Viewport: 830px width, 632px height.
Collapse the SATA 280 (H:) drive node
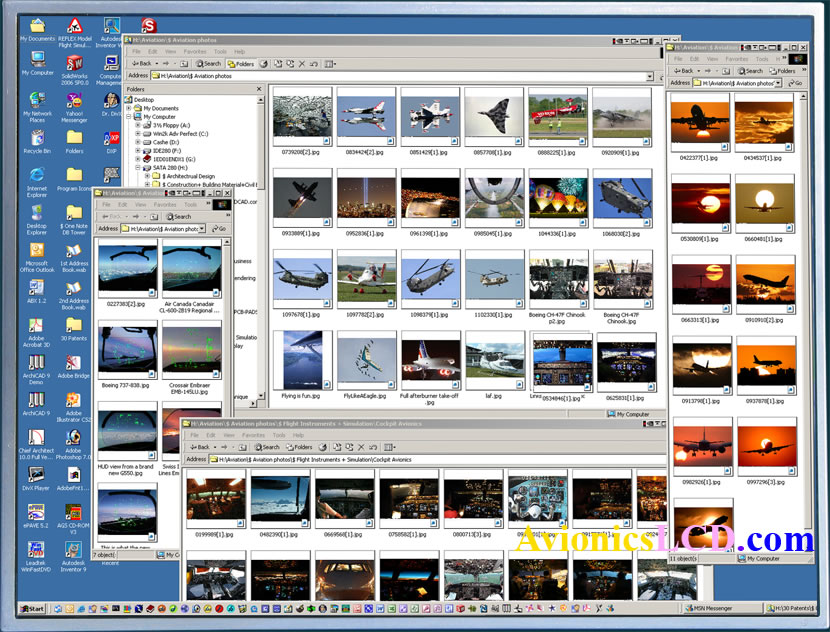click(138, 167)
